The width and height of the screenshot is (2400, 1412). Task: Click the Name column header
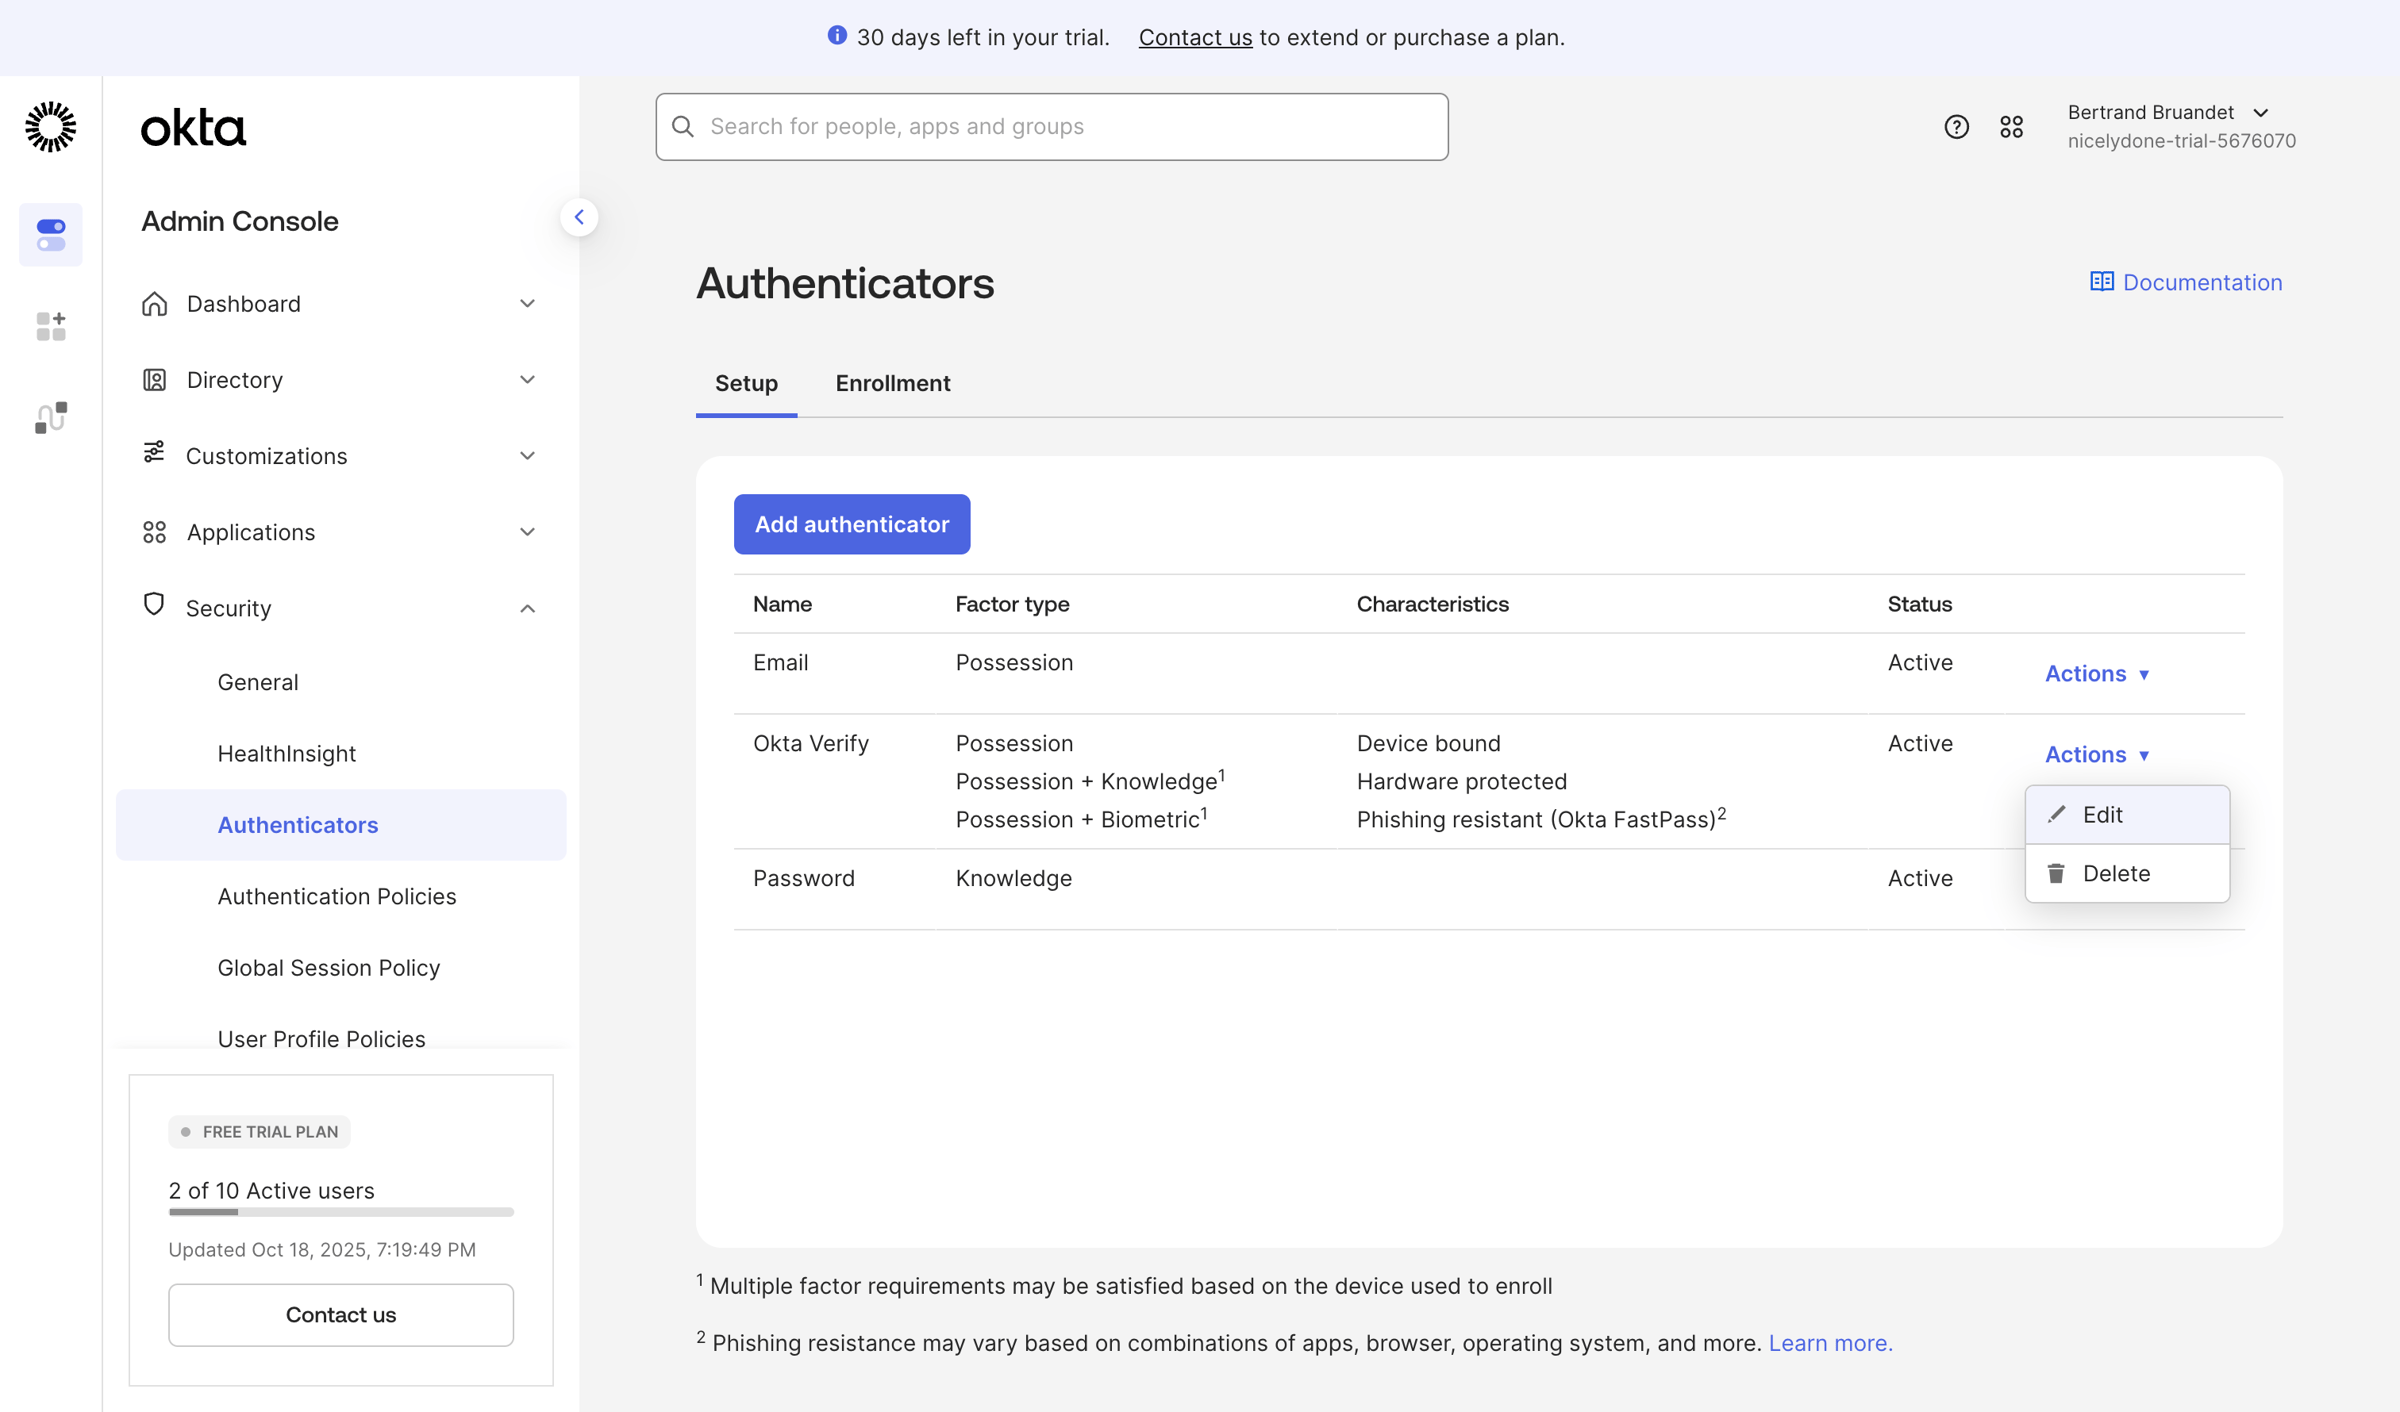coord(782,604)
